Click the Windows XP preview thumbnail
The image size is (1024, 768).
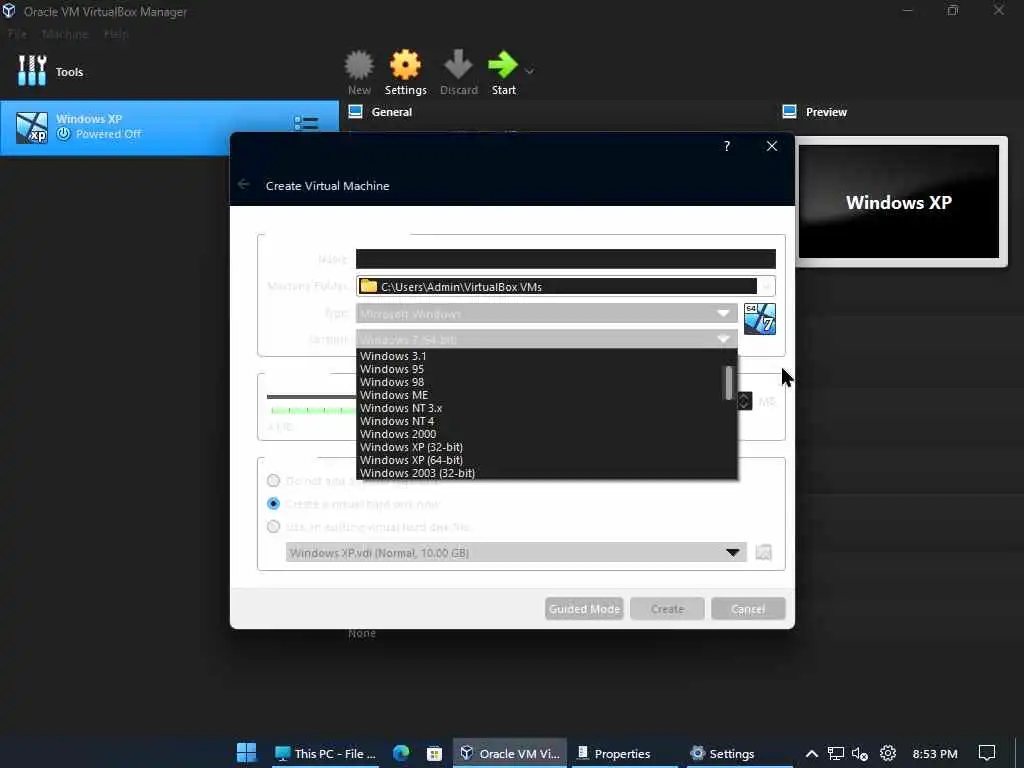[899, 202]
